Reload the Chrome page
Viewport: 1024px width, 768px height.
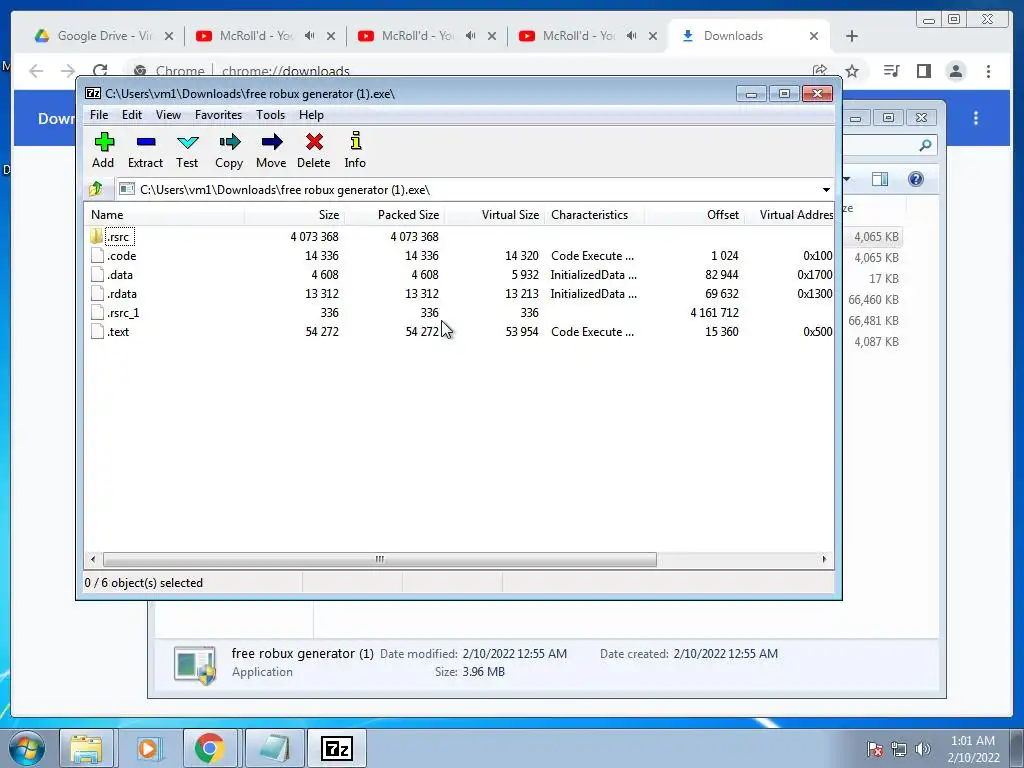[100, 71]
